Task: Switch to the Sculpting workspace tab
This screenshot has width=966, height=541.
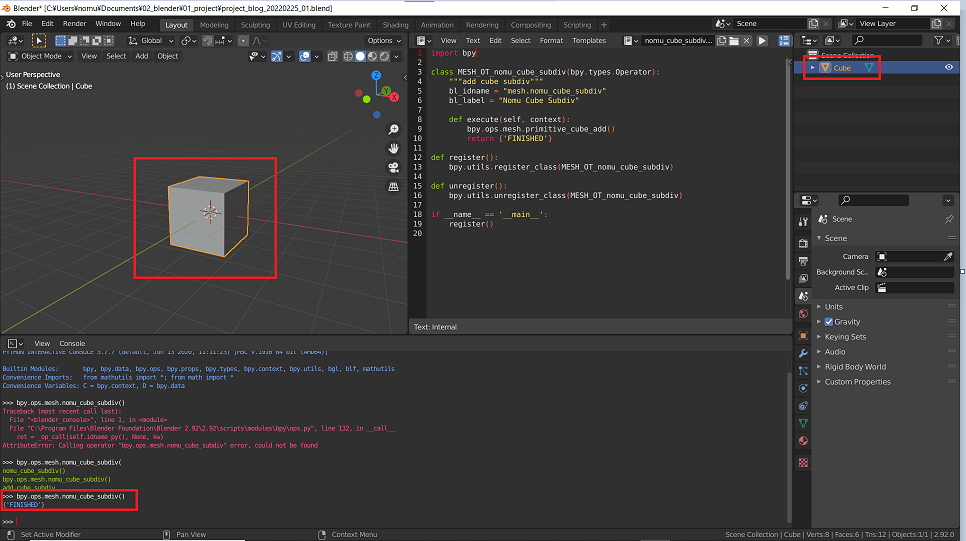Action: [255, 24]
